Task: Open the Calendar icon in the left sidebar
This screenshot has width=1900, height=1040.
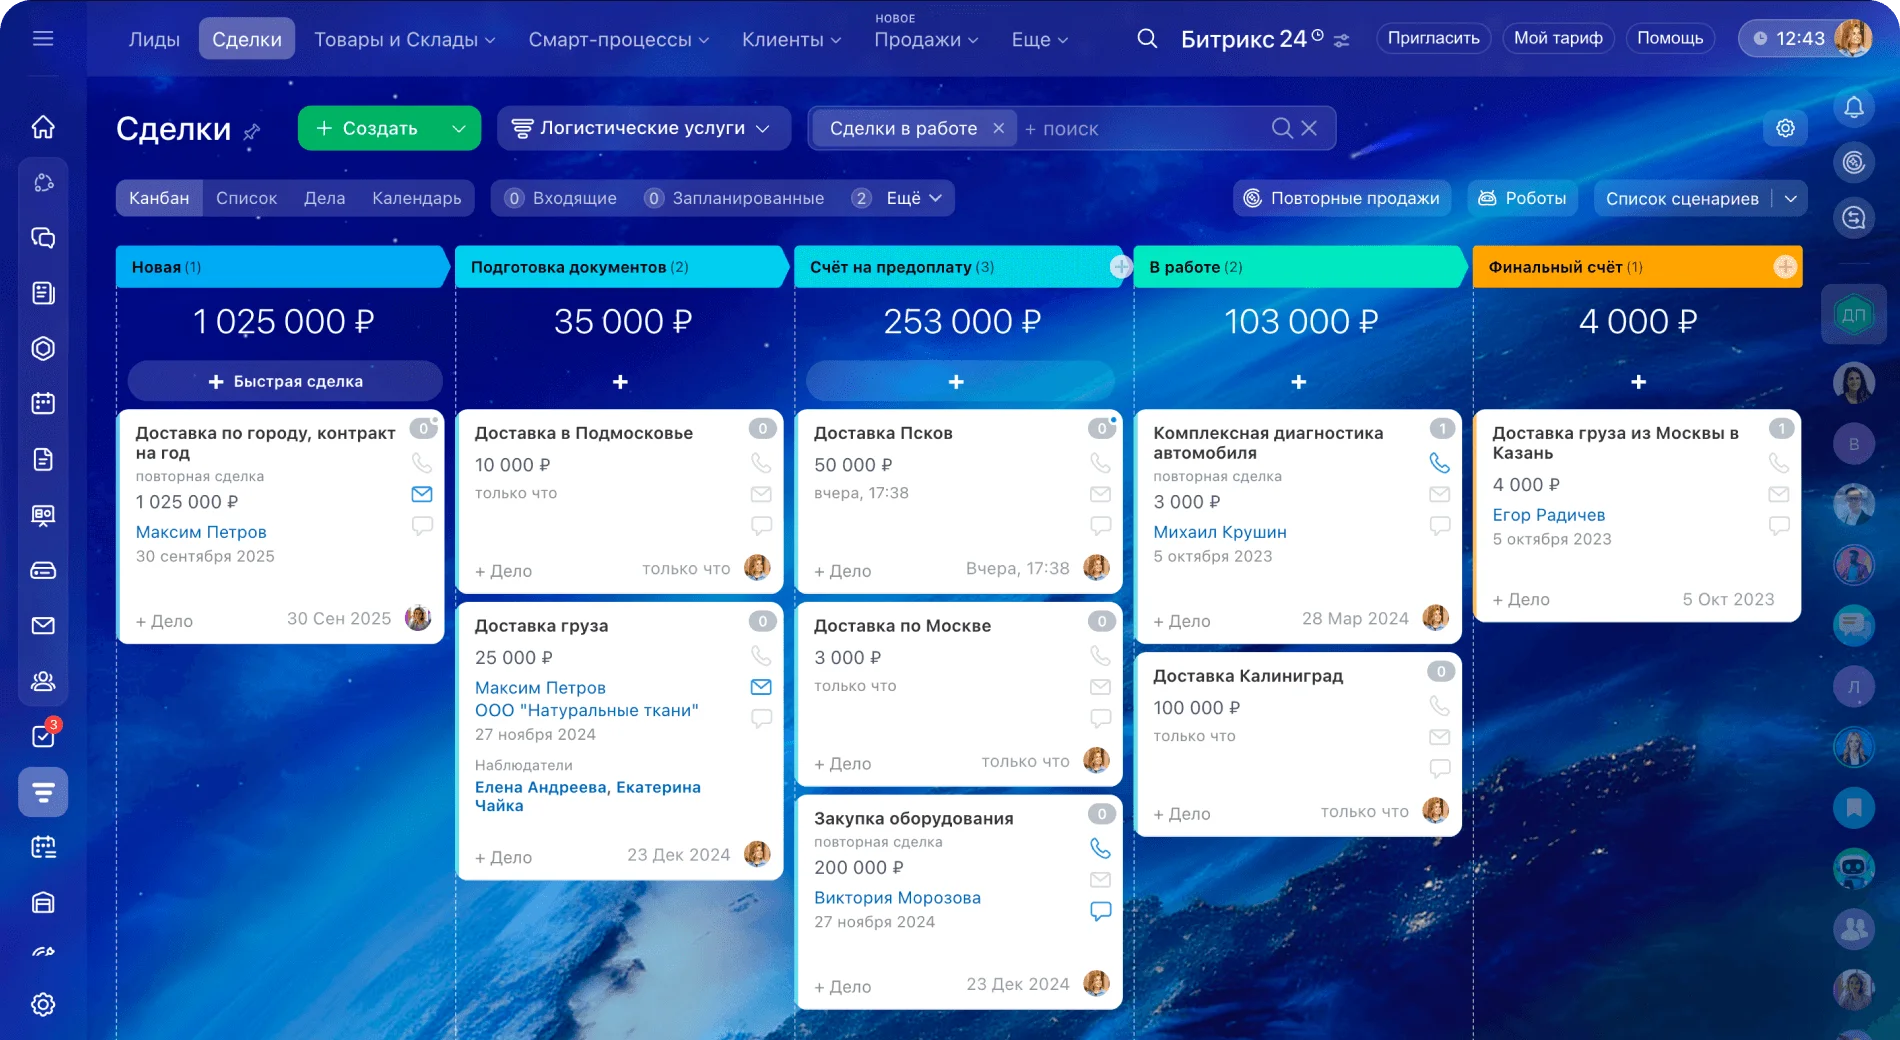Action: pos(43,404)
